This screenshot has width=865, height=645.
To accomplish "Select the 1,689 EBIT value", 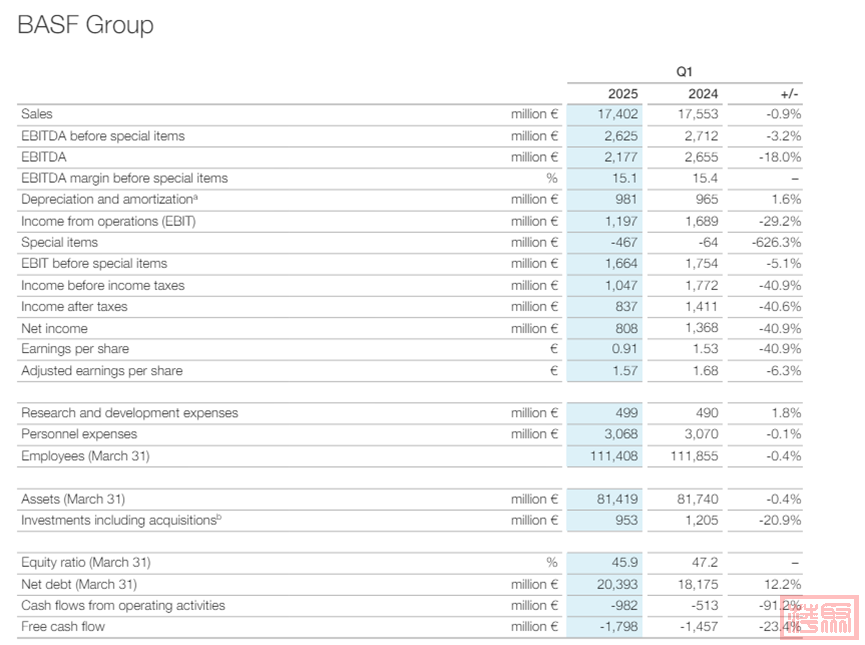I will click(x=701, y=221).
